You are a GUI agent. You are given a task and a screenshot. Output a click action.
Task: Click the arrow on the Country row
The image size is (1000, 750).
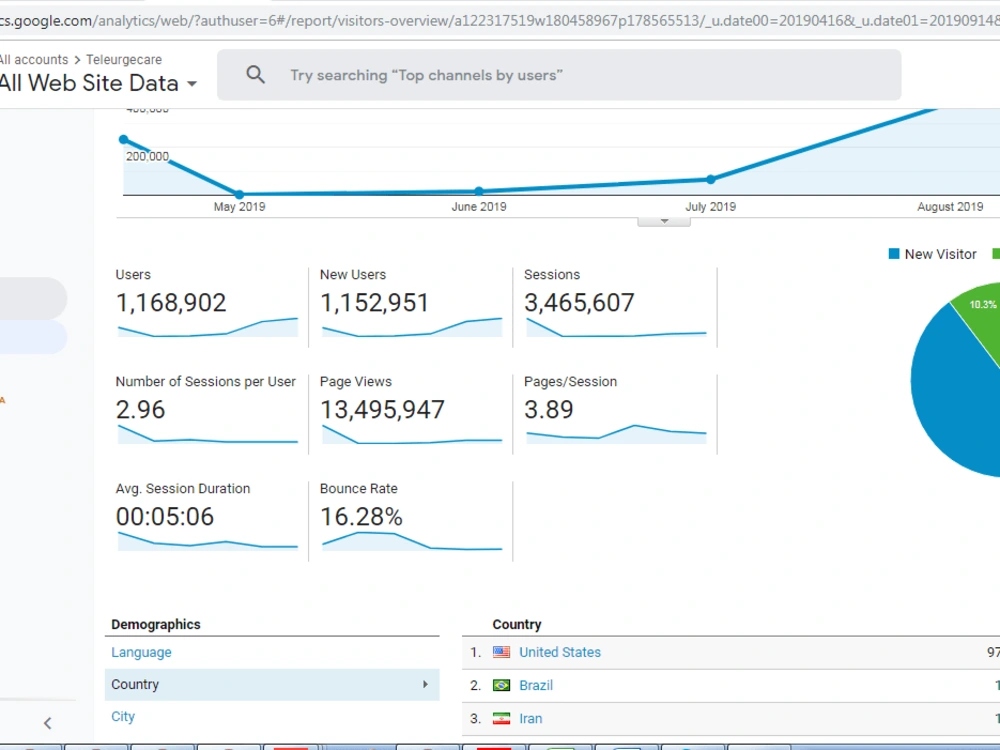click(425, 684)
